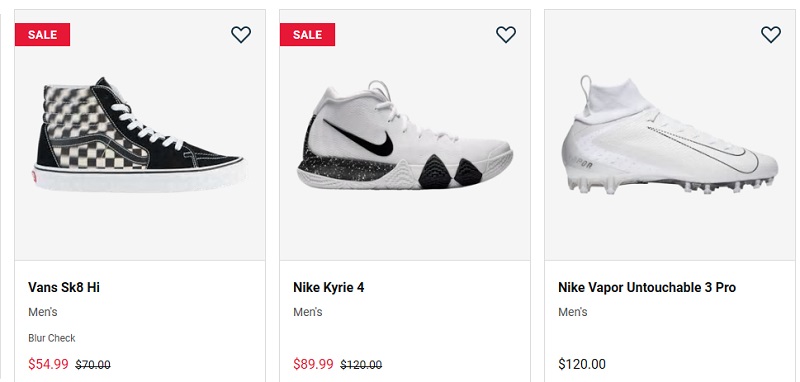Click the SALE badge on Vans Sk8 Hi
The width and height of the screenshot is (800, 382).
[x=42, y=35]
